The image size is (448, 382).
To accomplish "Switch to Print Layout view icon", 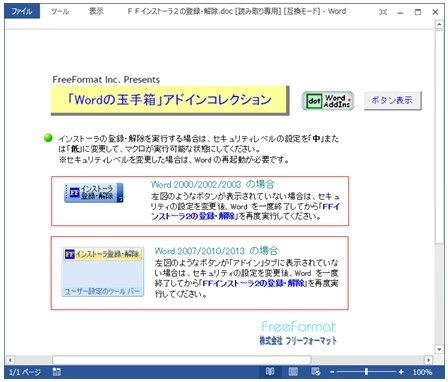I will [293, 371].
